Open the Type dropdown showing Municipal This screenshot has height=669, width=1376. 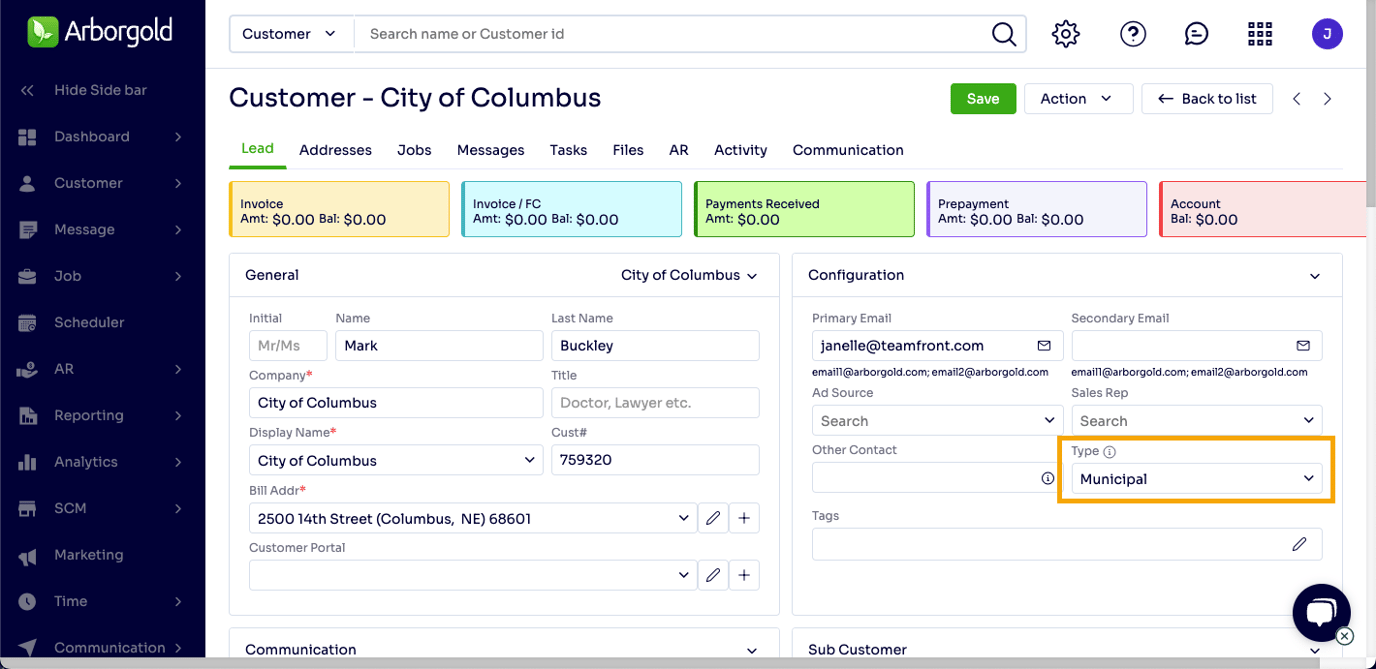[1196, 479]
